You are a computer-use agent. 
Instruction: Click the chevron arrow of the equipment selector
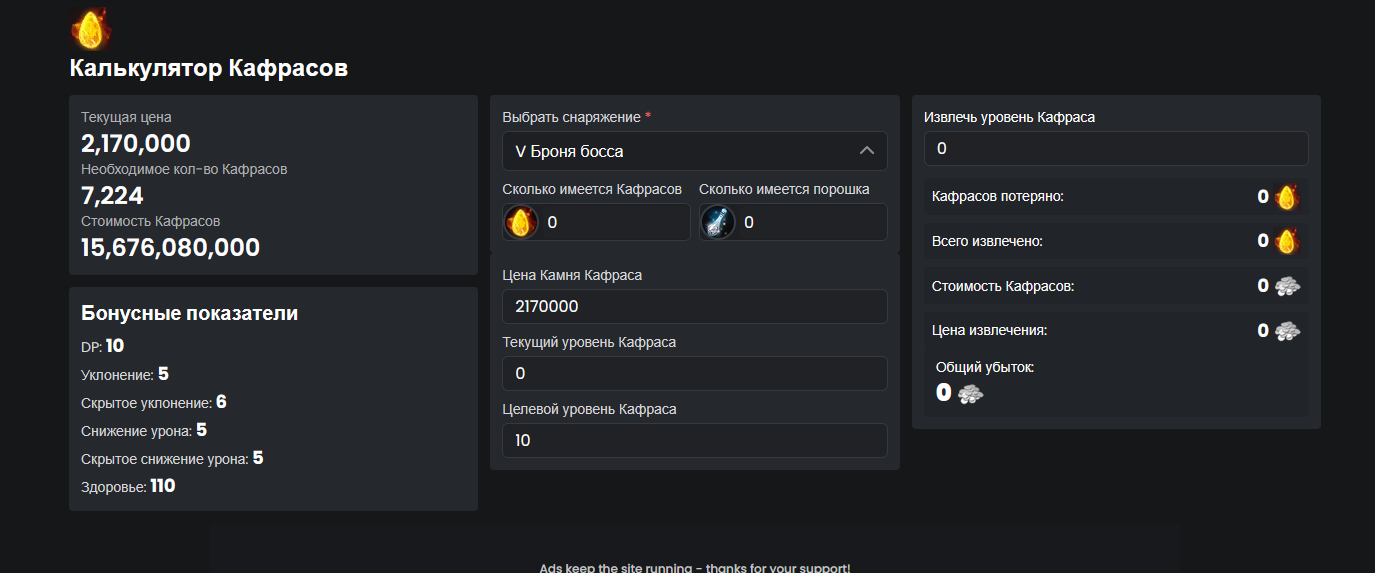pos(866,151)
